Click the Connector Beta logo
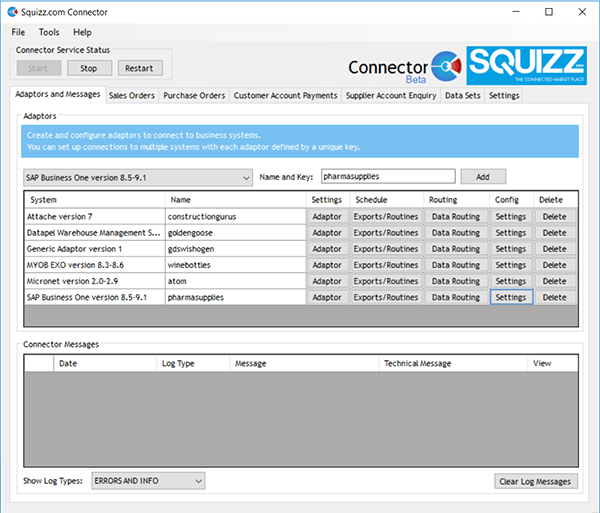 coord(404,68)
